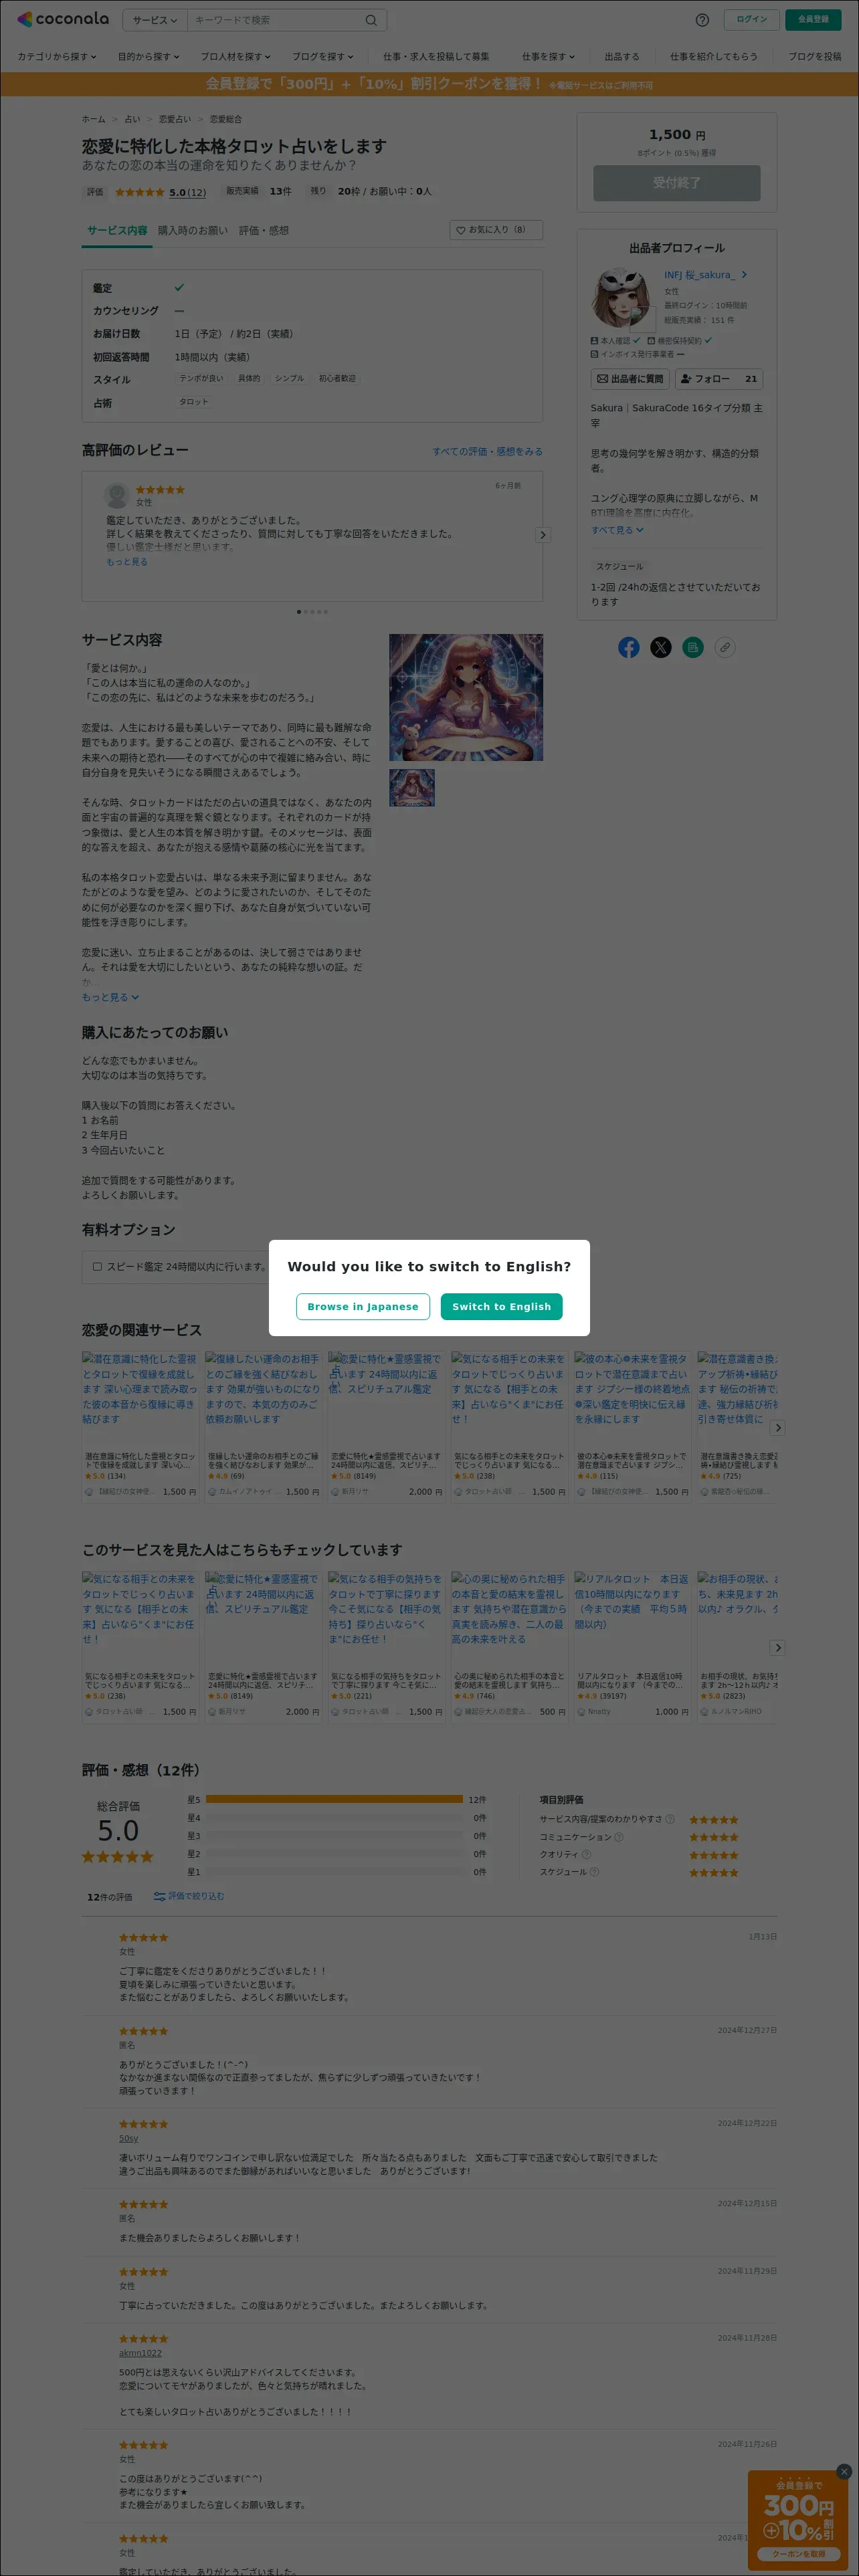Viewport: 859px width, 2576px height.
Task: Show the next top-rated review with arrow
Action: [543, 535]
